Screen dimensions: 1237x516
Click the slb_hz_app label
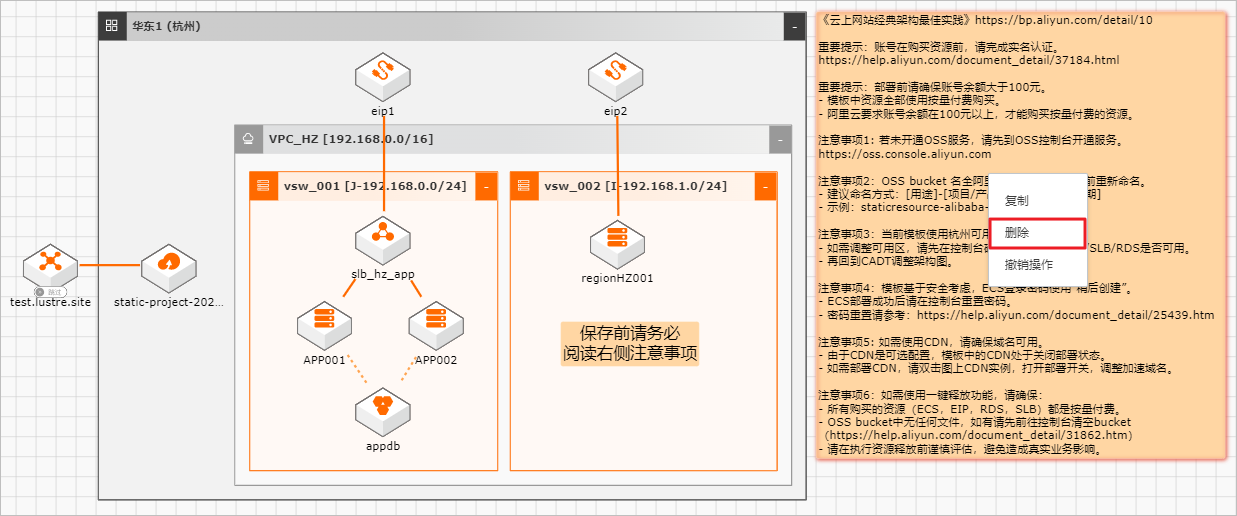click(x=383, y=274)
